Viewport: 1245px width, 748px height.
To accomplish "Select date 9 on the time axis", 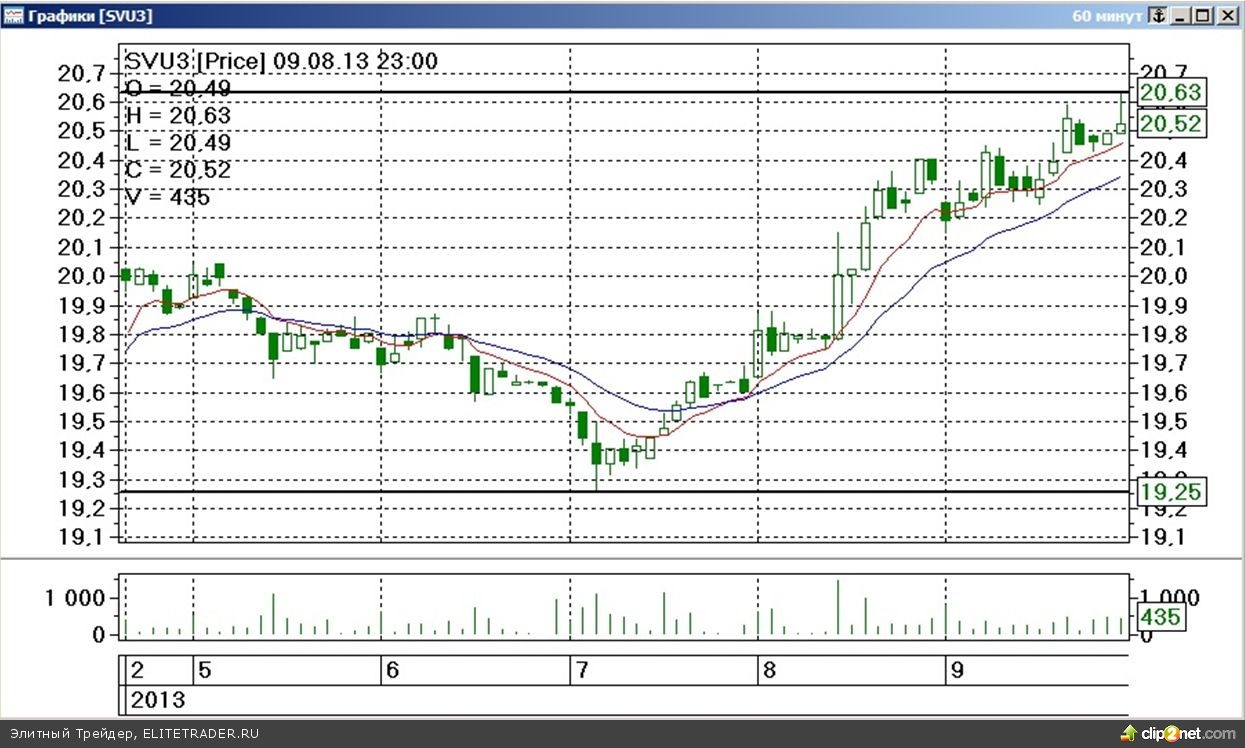I will pyautogui.click(x=956, y=670).
